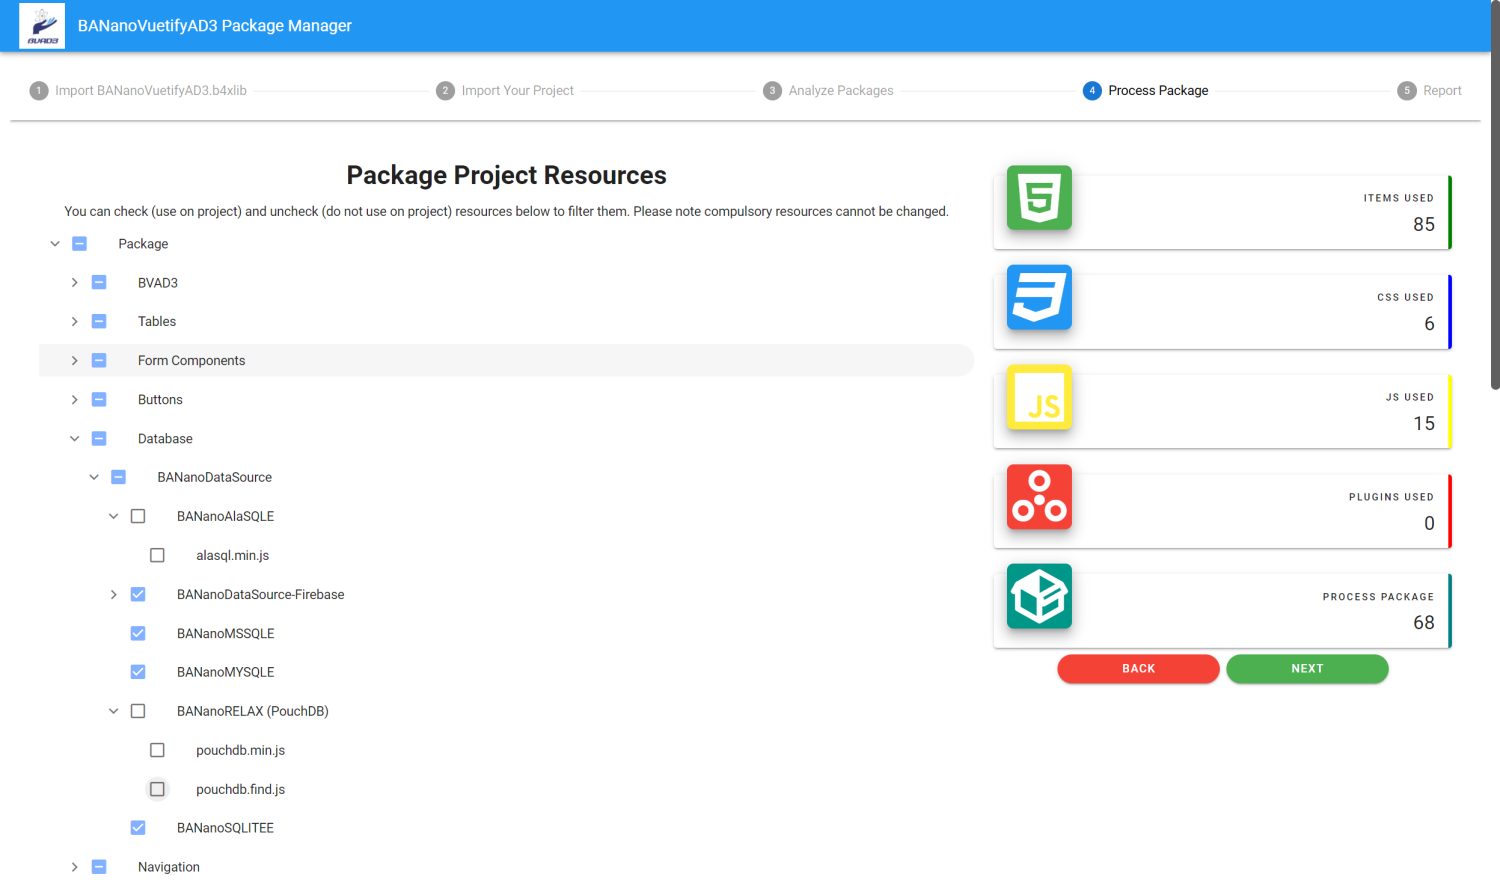Select the pouchdb.min.js row label
Screen dimensions: 1500x892
240,751
